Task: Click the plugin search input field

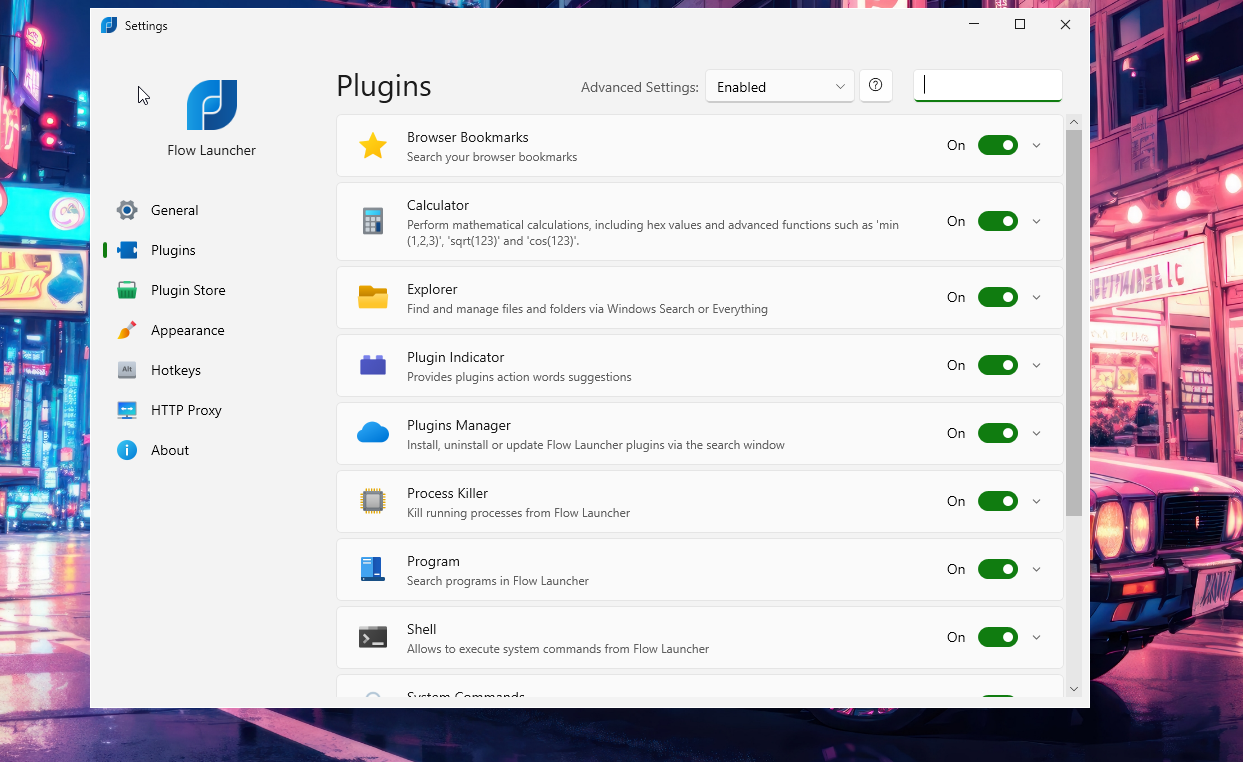Action: pyautogui.click(x=987, y=86)
